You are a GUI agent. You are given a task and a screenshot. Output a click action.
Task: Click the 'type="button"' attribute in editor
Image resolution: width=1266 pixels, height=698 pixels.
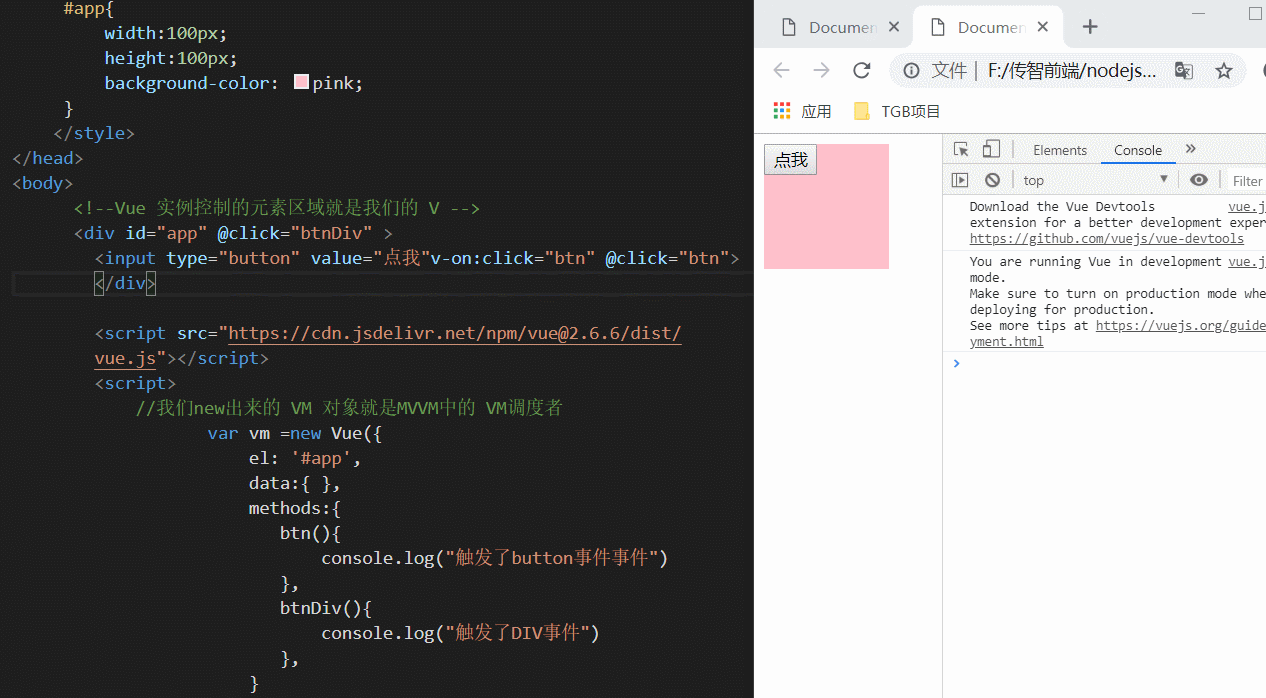[x=233, y=258]
